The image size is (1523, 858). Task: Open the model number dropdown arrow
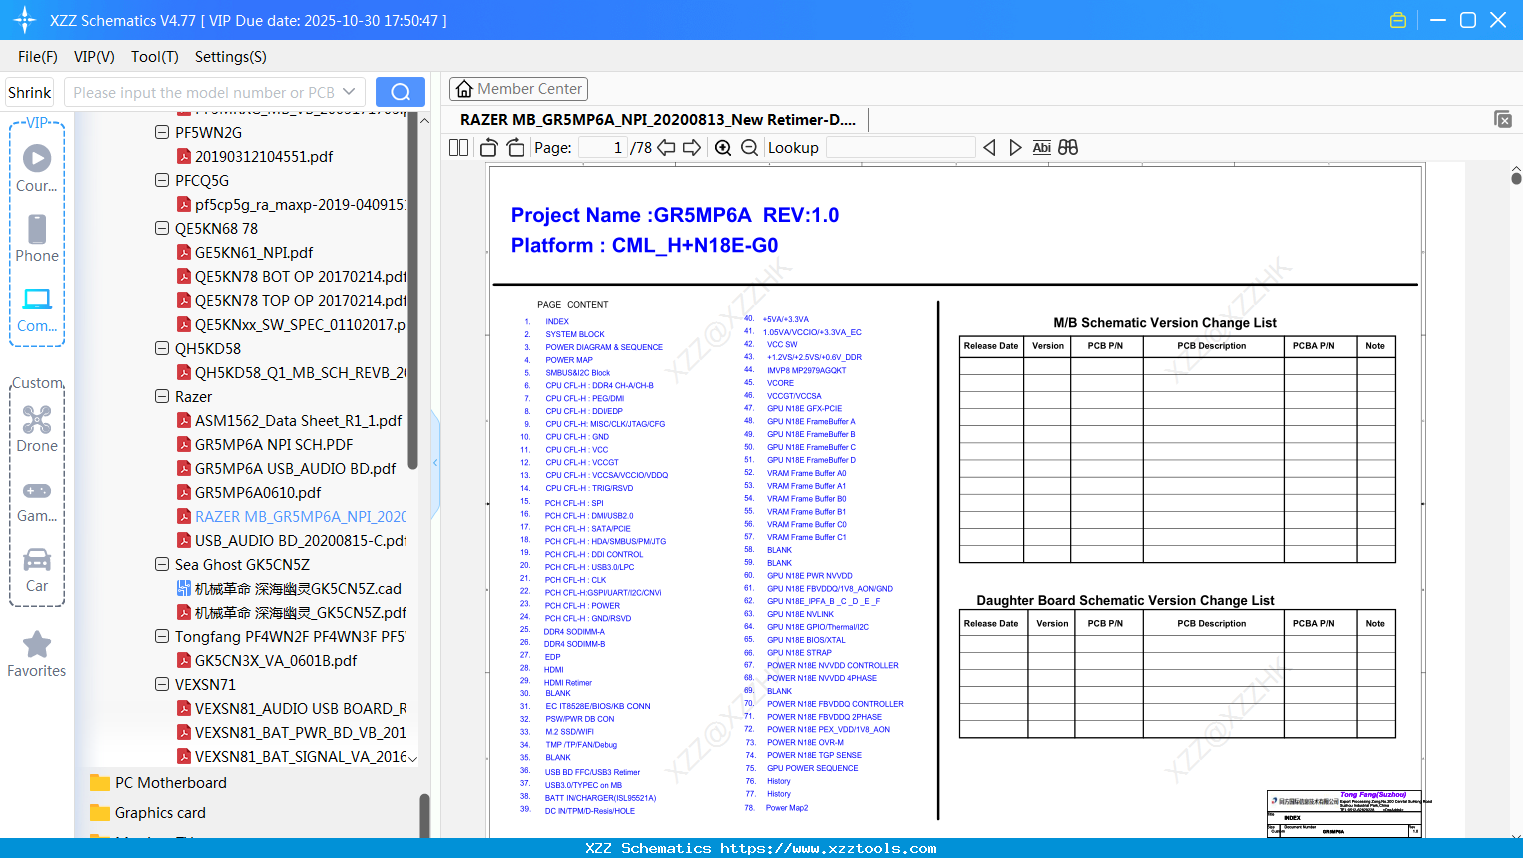point(349,92)
